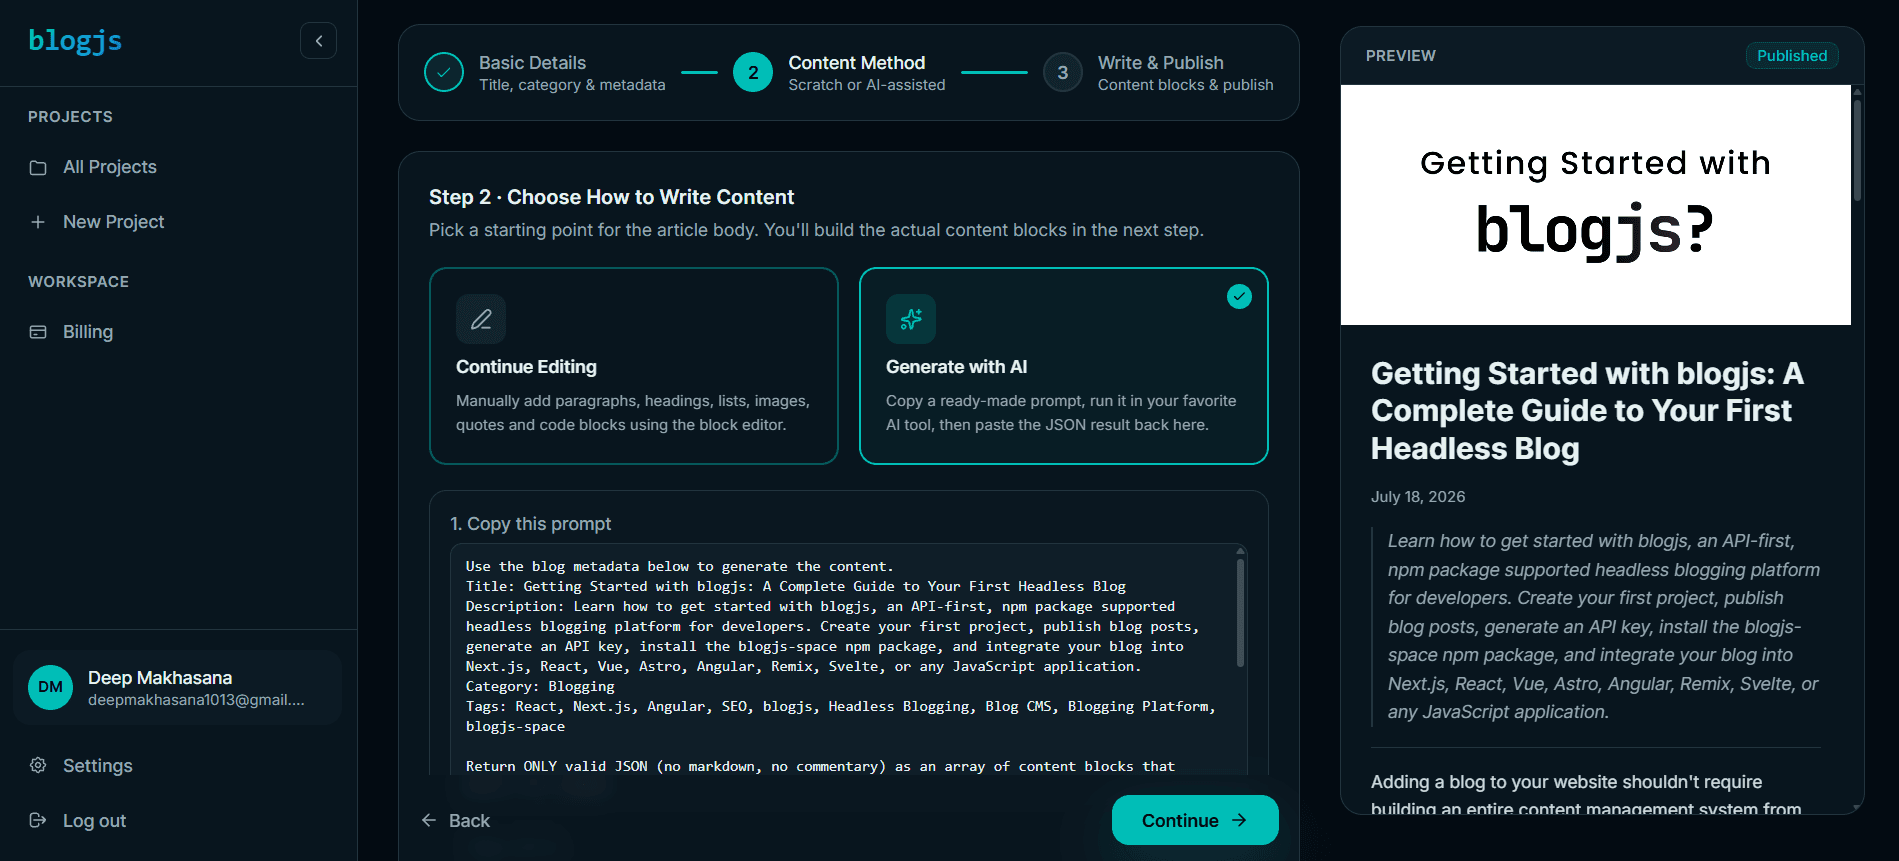Click the Back arrow icon
This screenshot has width=1899, height=861.
click(429, 820)
